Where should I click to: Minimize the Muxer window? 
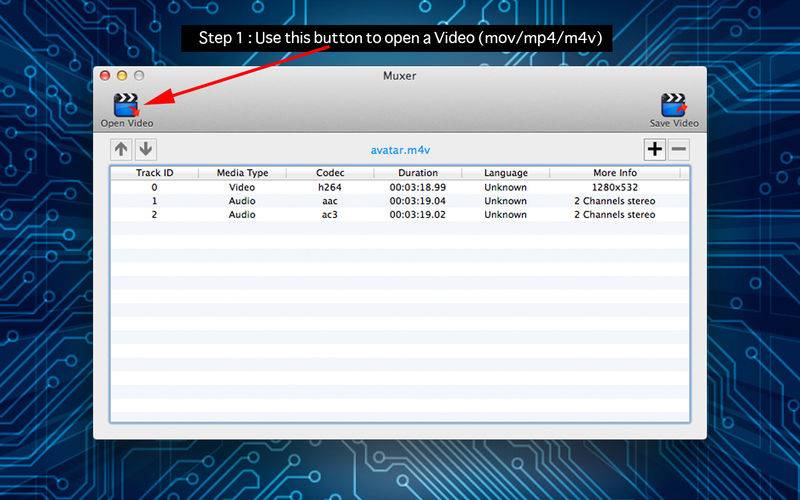pos(122,76)
